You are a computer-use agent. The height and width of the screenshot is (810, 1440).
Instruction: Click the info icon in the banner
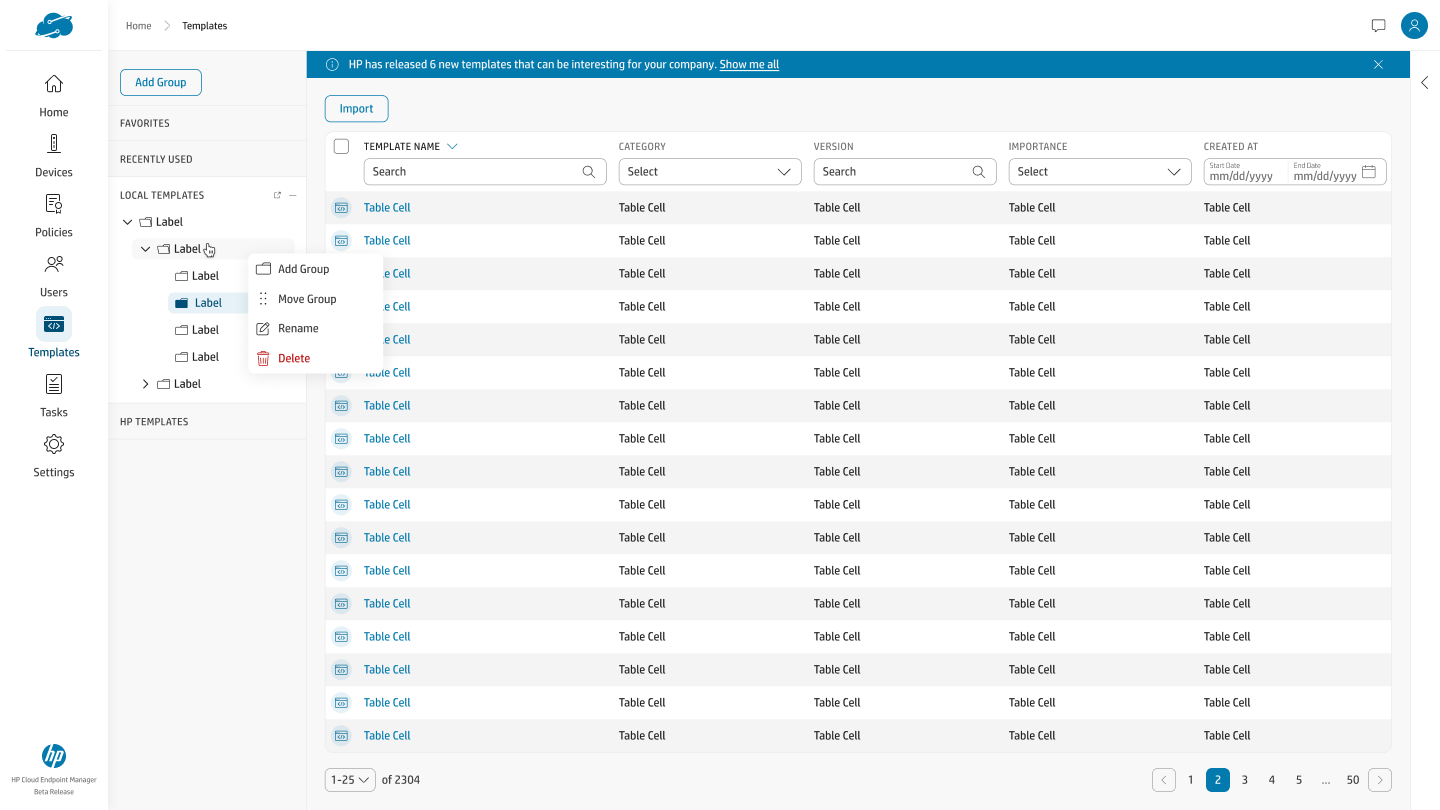(x=333, y=65)
